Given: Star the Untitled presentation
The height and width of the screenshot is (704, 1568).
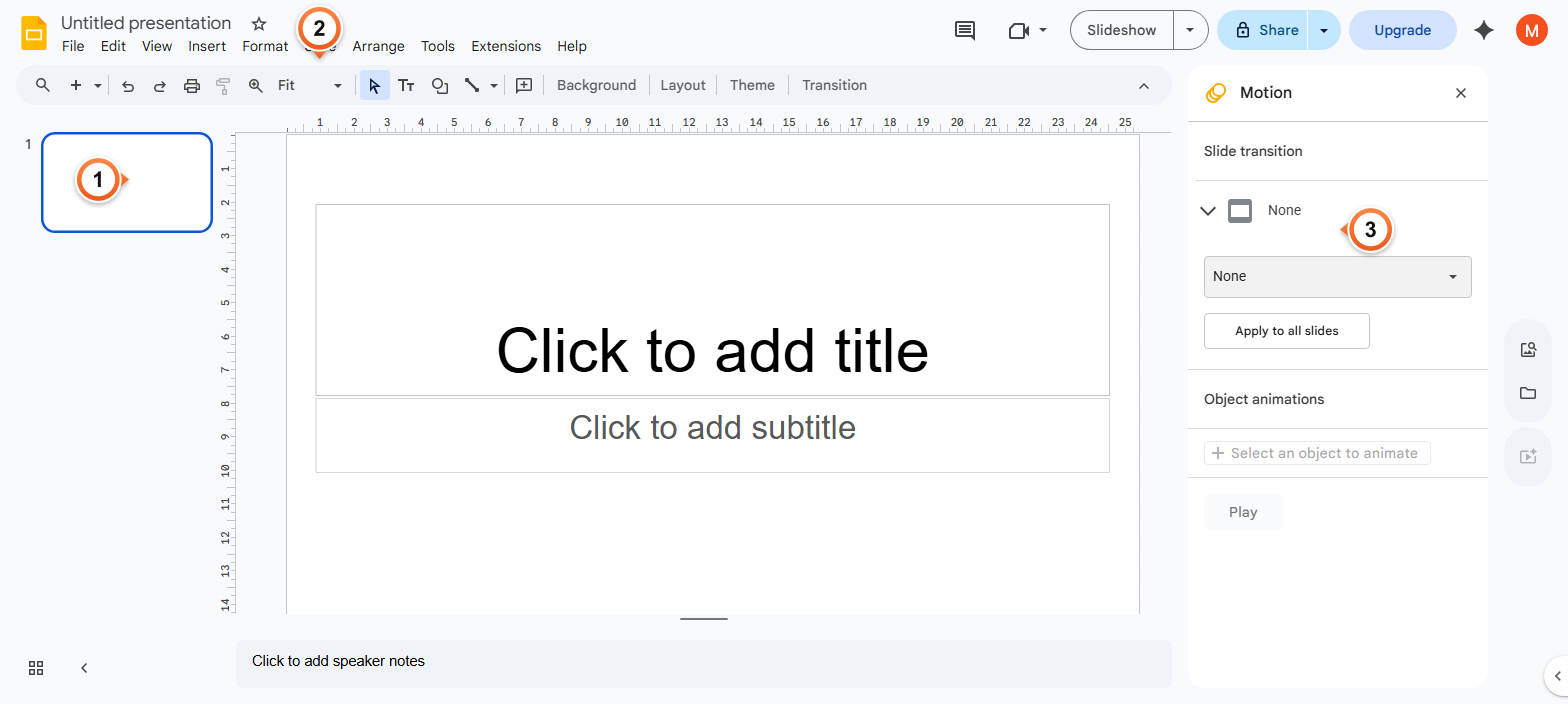Looking at the screenshot, I should pos(259,23).
